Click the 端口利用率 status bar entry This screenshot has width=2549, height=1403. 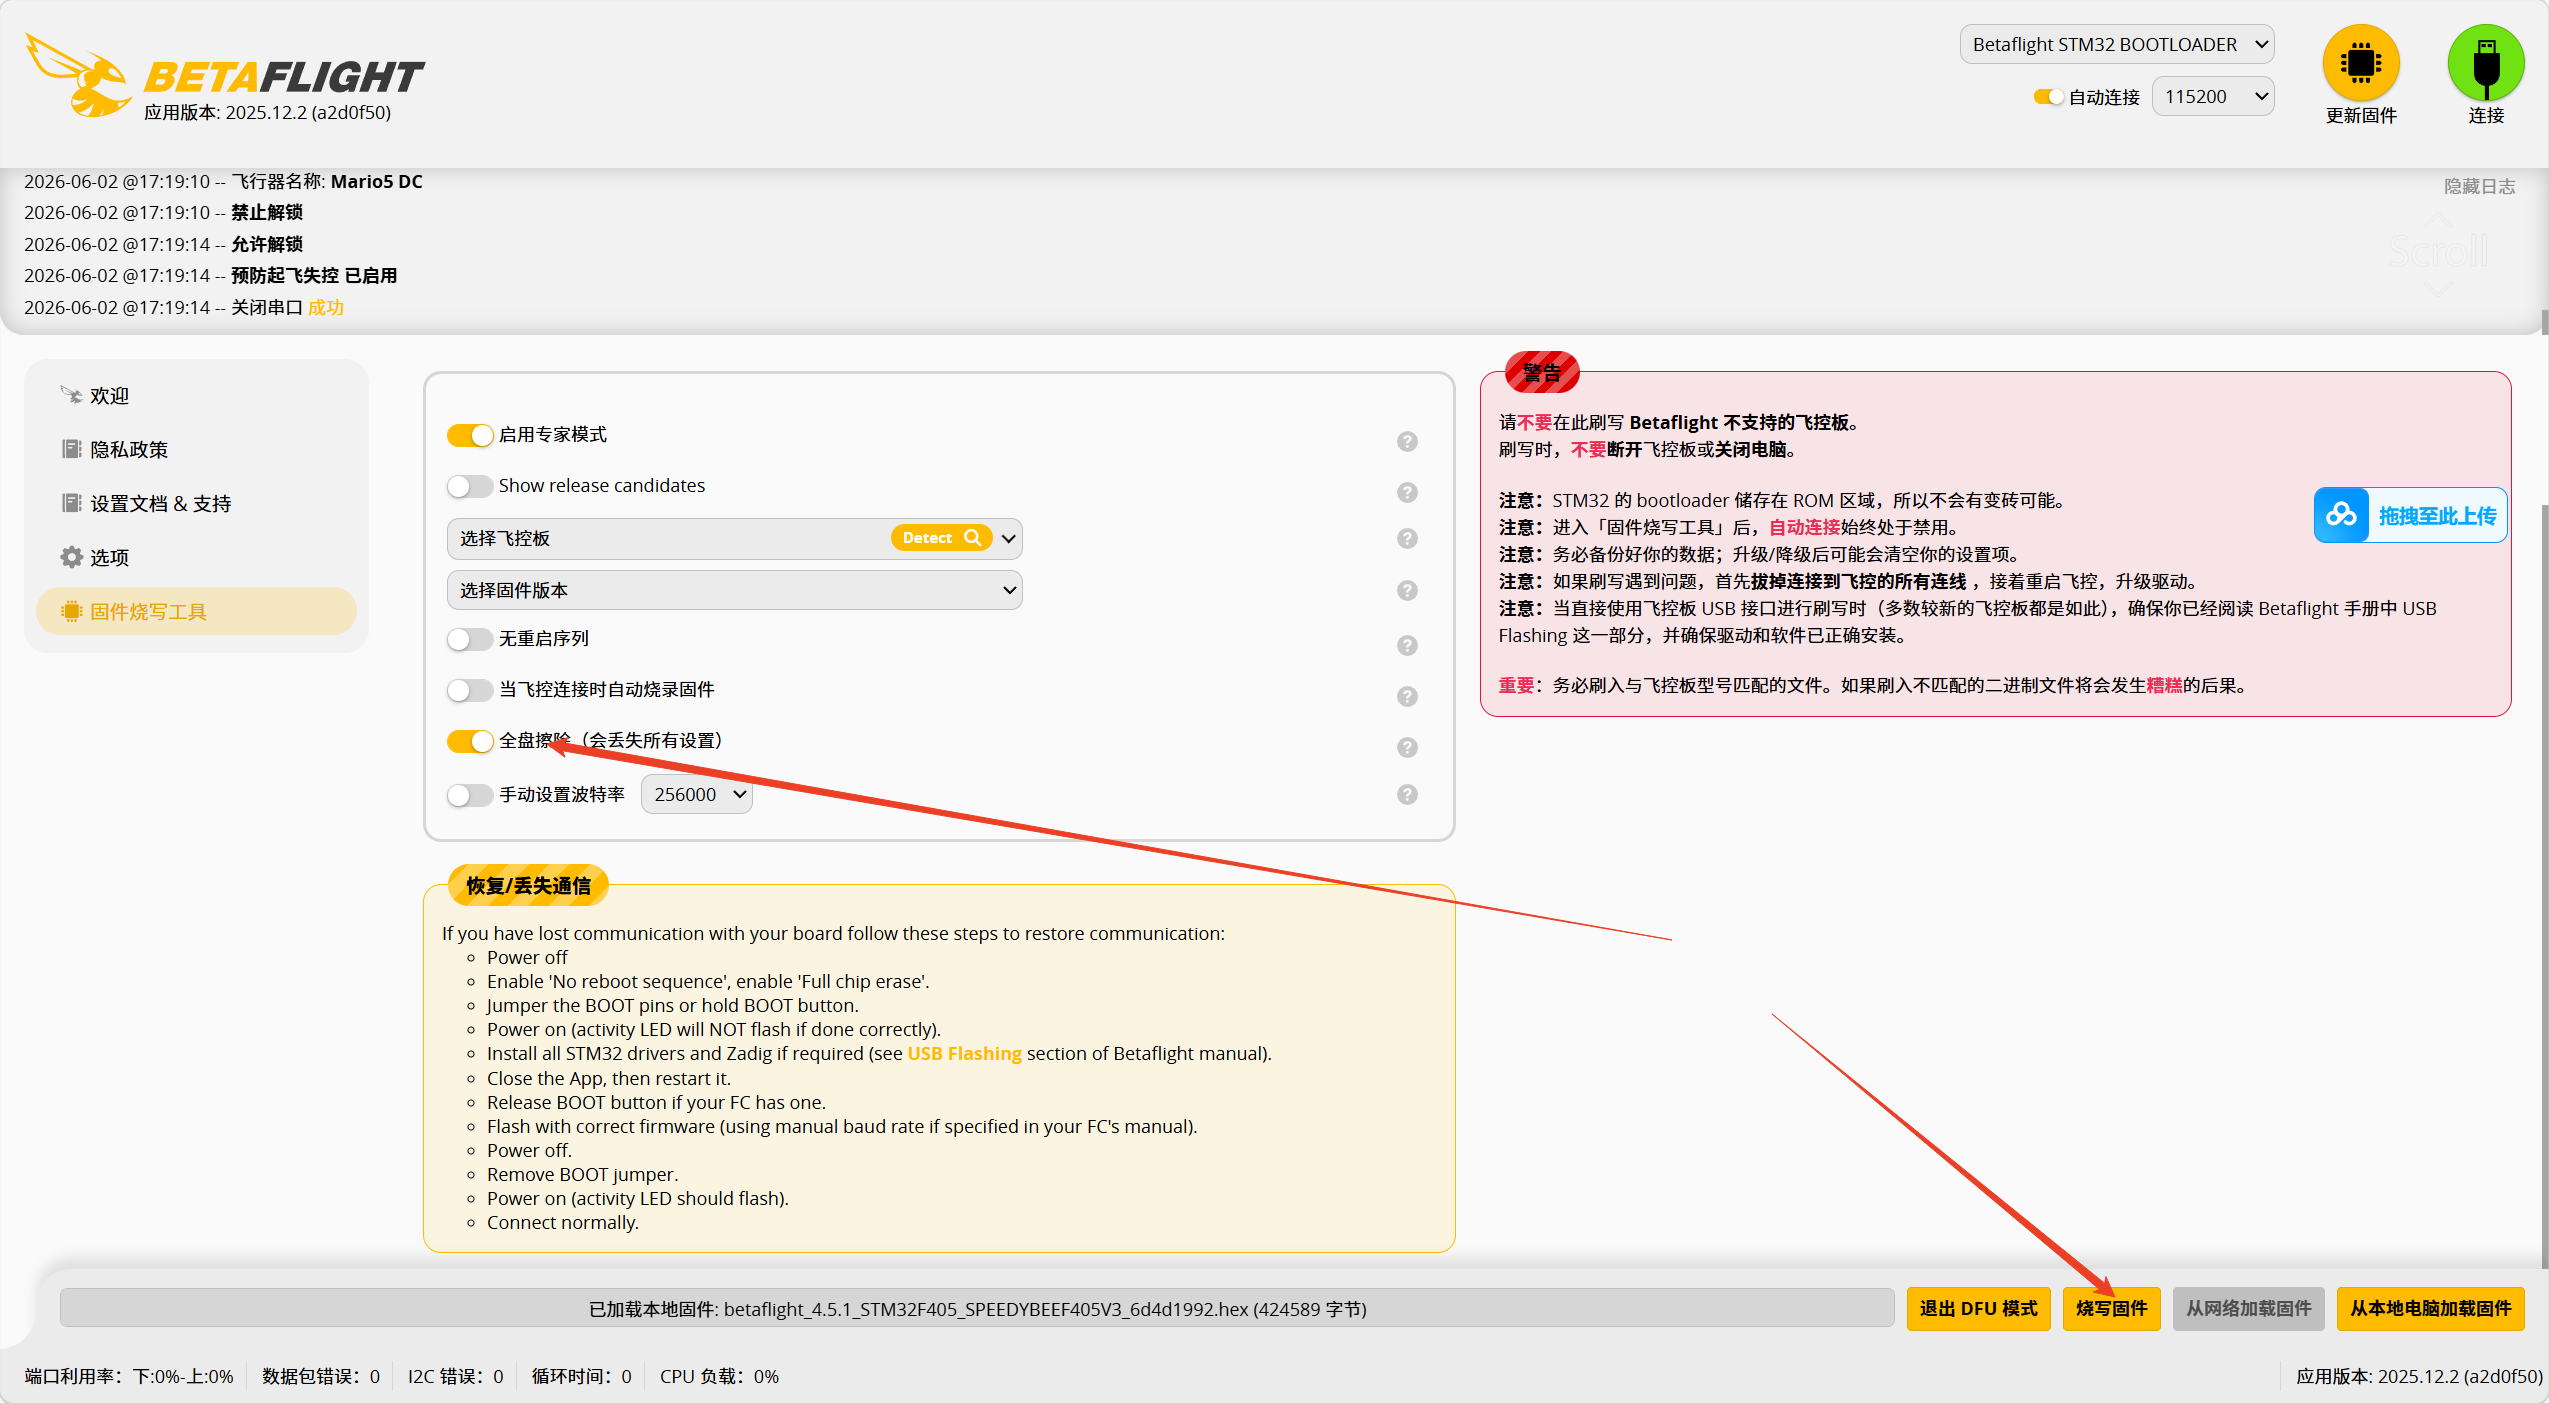[x=129, y=1376]
